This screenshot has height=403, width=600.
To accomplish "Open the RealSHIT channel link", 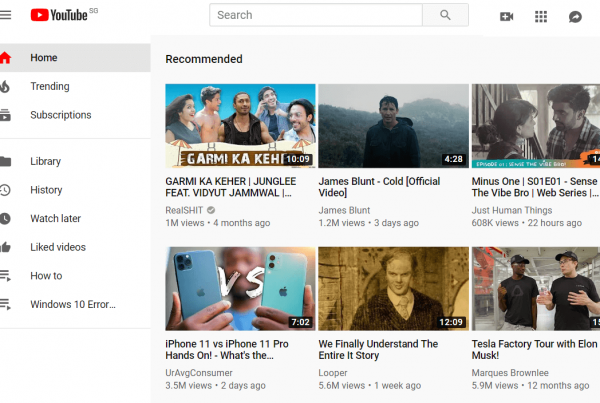I will point(184,210).
